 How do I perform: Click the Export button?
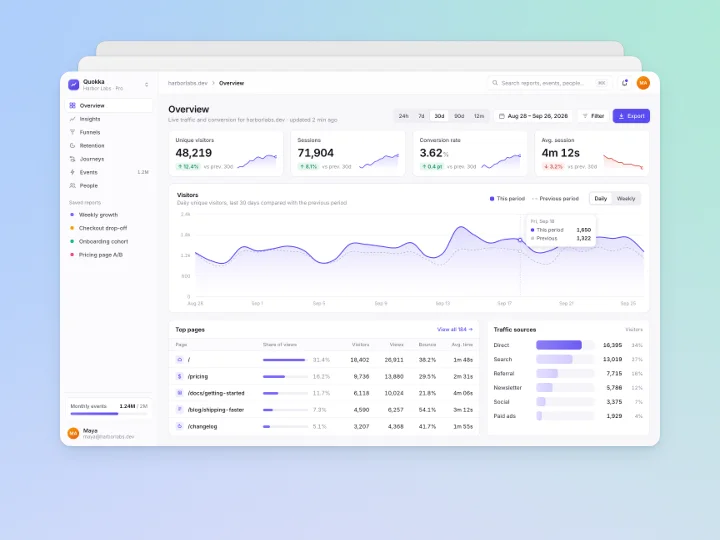[631, 116]
